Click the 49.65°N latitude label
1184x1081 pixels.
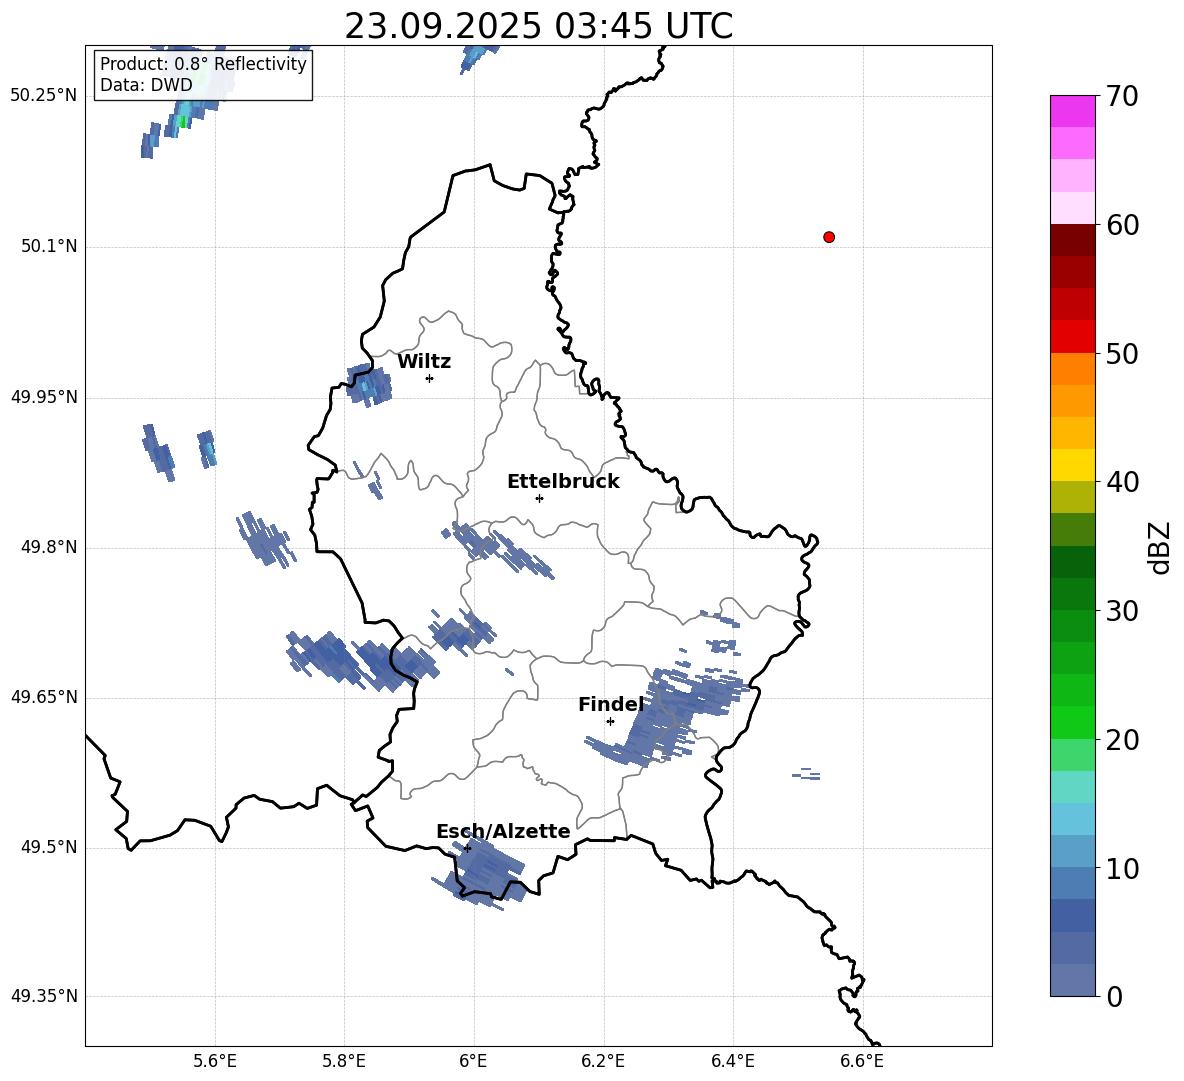pyautogui.click(x=44, y=697)
